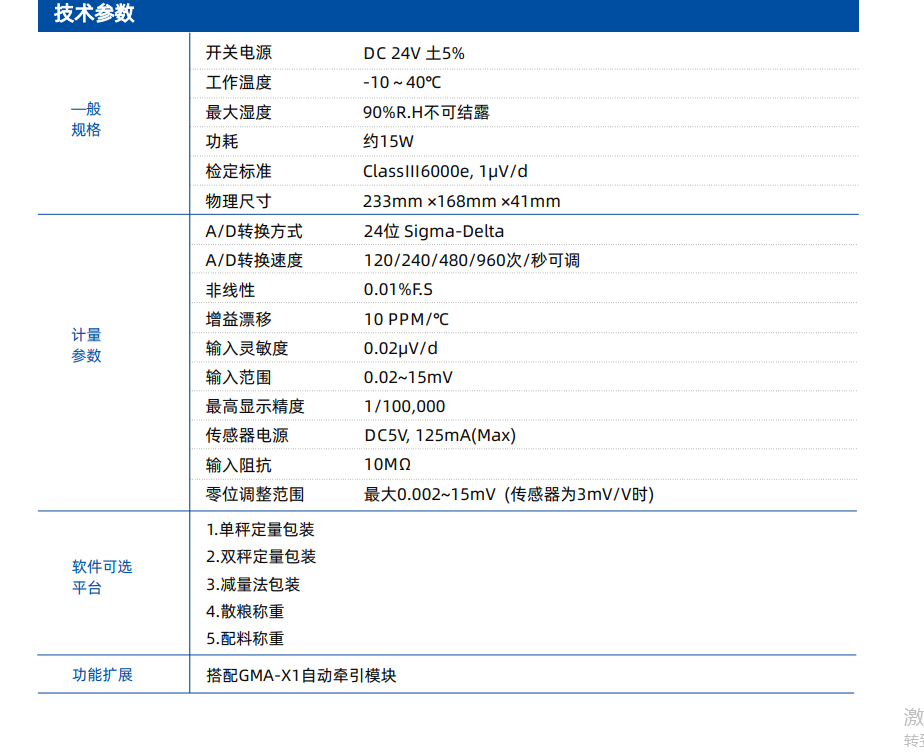This screenshot has height=753, width=924.
Task: Click the A/D转换速度 parameter
Action: 247,260
